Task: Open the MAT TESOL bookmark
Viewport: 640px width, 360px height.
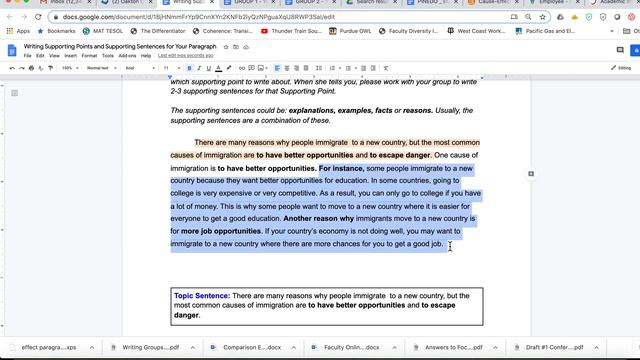Action: [x=102, y=31]
